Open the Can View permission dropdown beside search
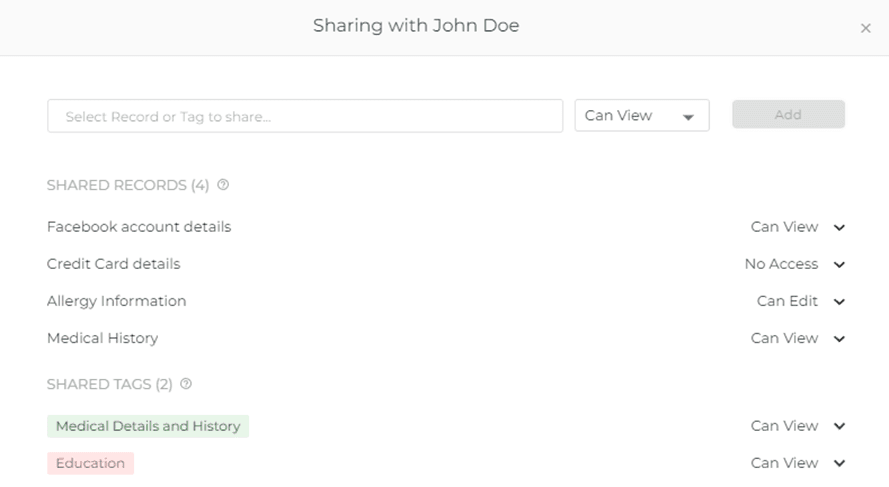 point(641,116)
